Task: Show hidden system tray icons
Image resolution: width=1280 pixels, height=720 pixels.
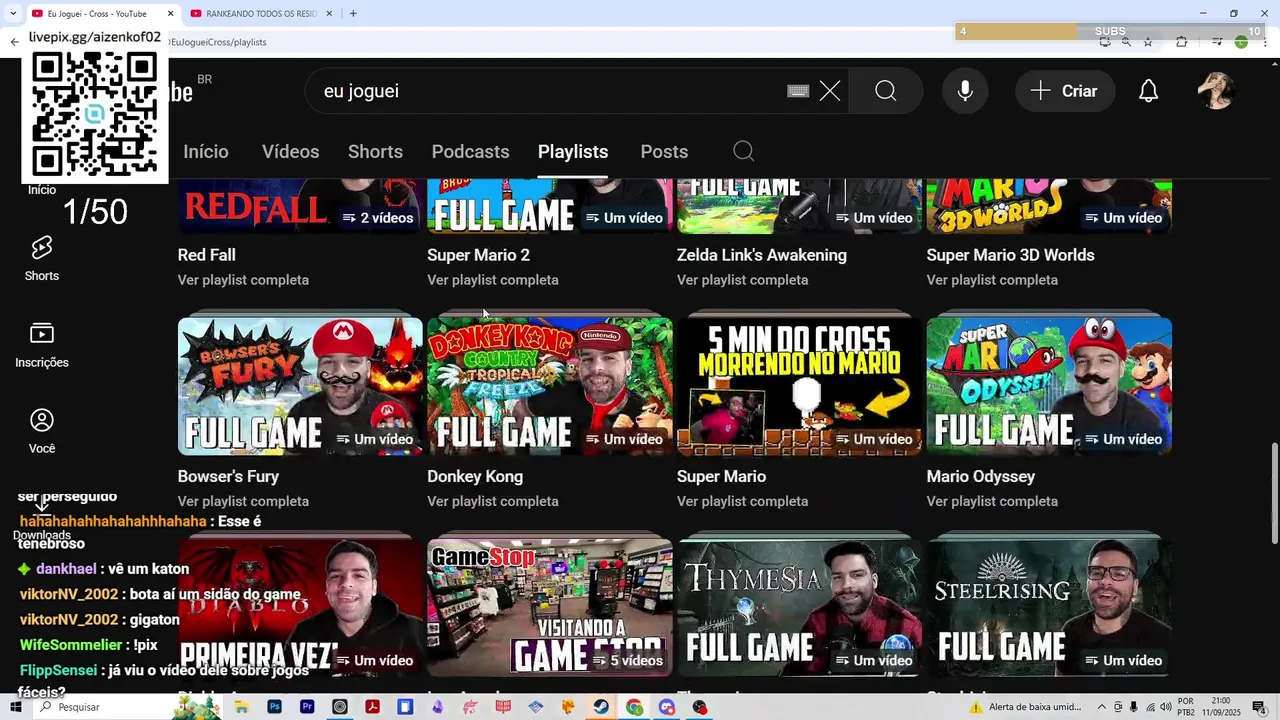Action: tap(1101, 707)
